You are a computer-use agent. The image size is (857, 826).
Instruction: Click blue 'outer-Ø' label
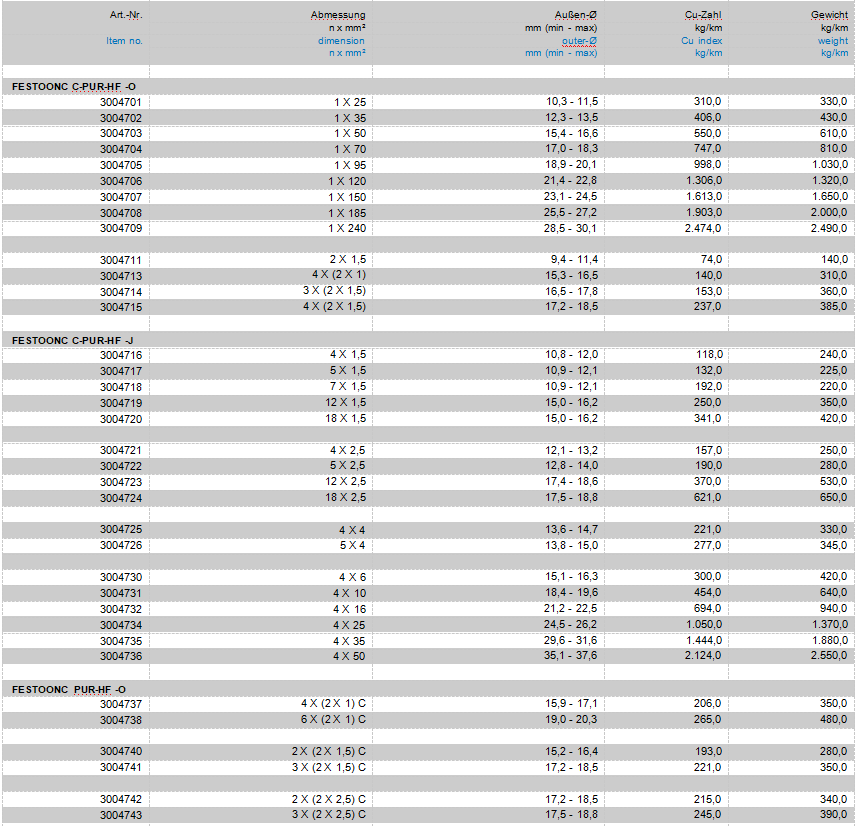pyautogui.click(x=579, y=40)
